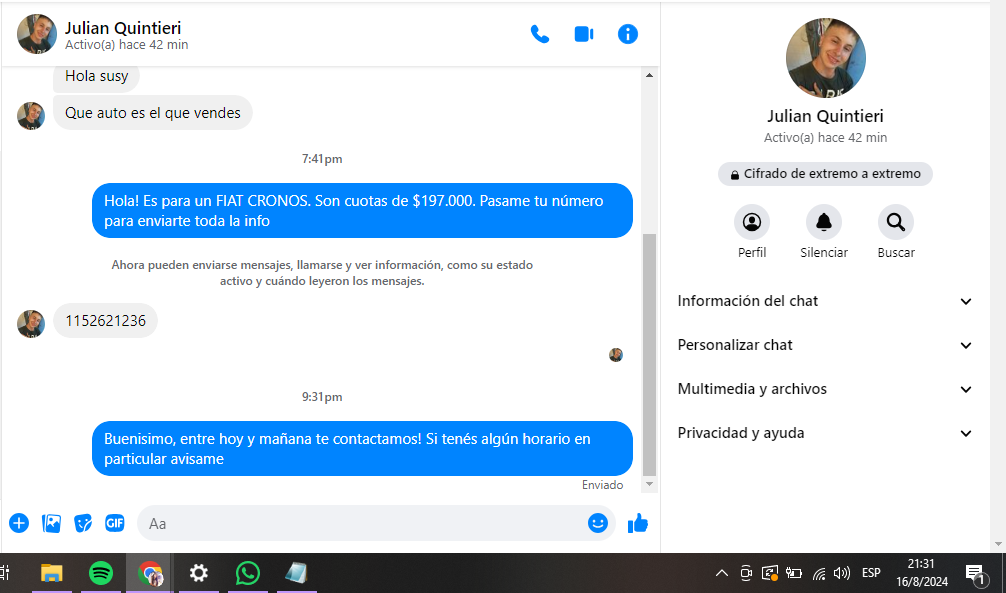Send a thumbs-up like

coord(638,524)
